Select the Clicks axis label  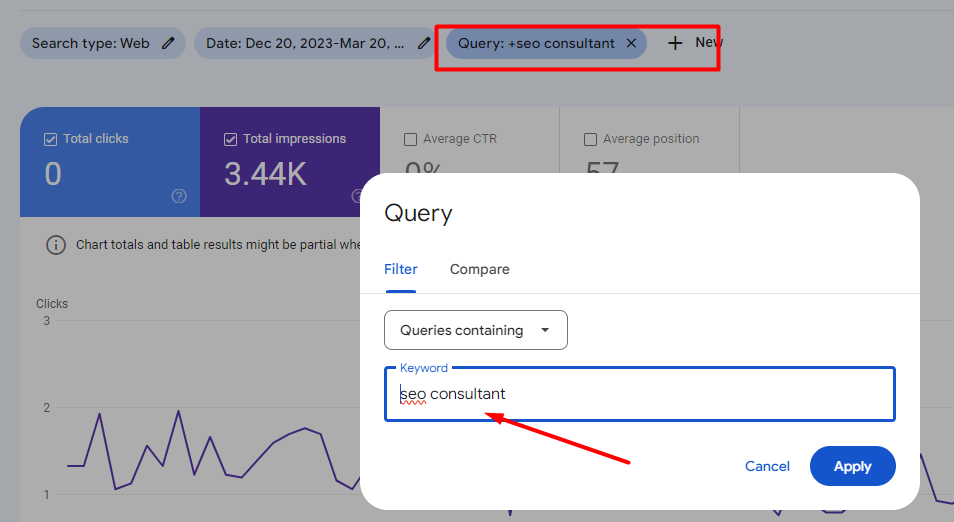(x=52, y=304)
